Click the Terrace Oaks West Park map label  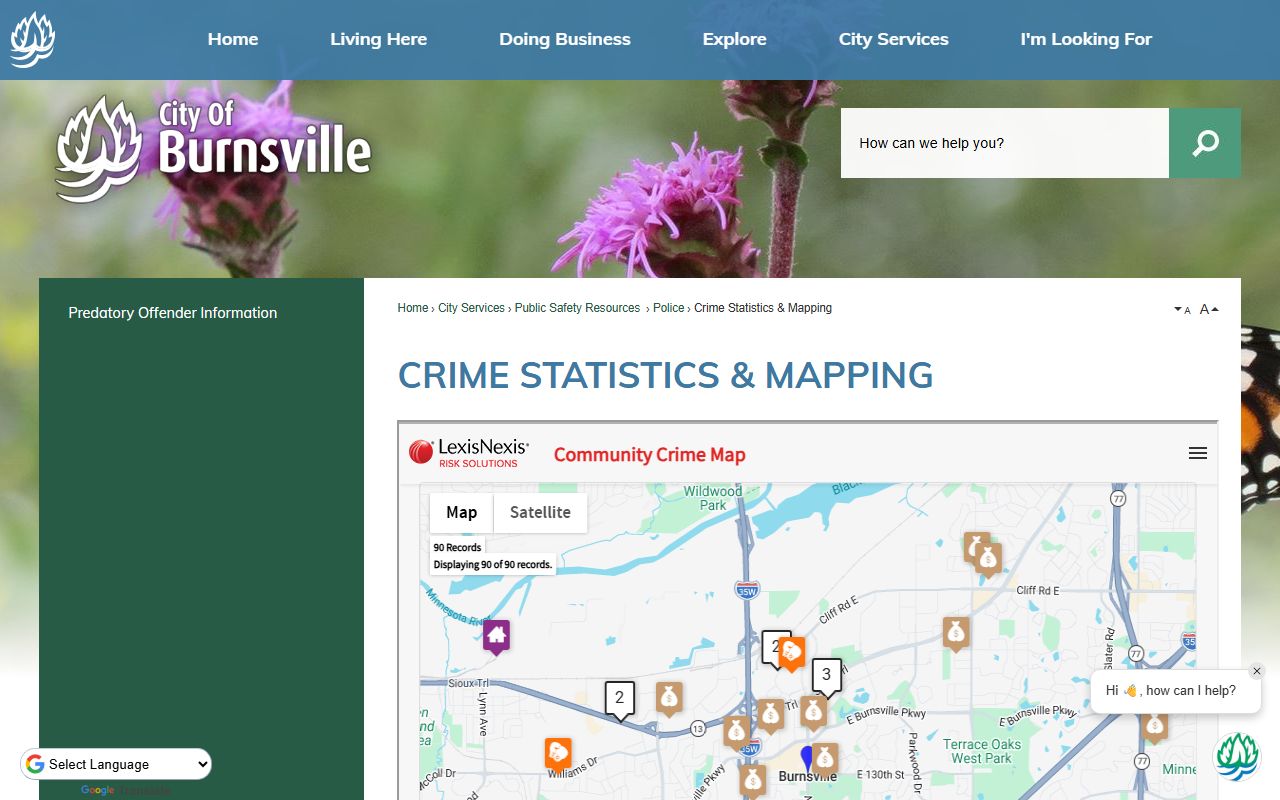pos(981,751)
